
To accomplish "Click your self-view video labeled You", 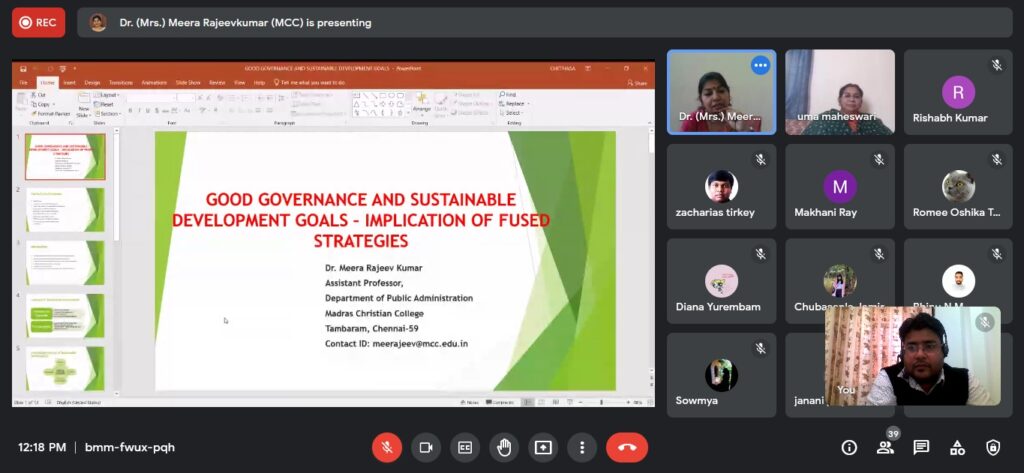I will (912, 356).
